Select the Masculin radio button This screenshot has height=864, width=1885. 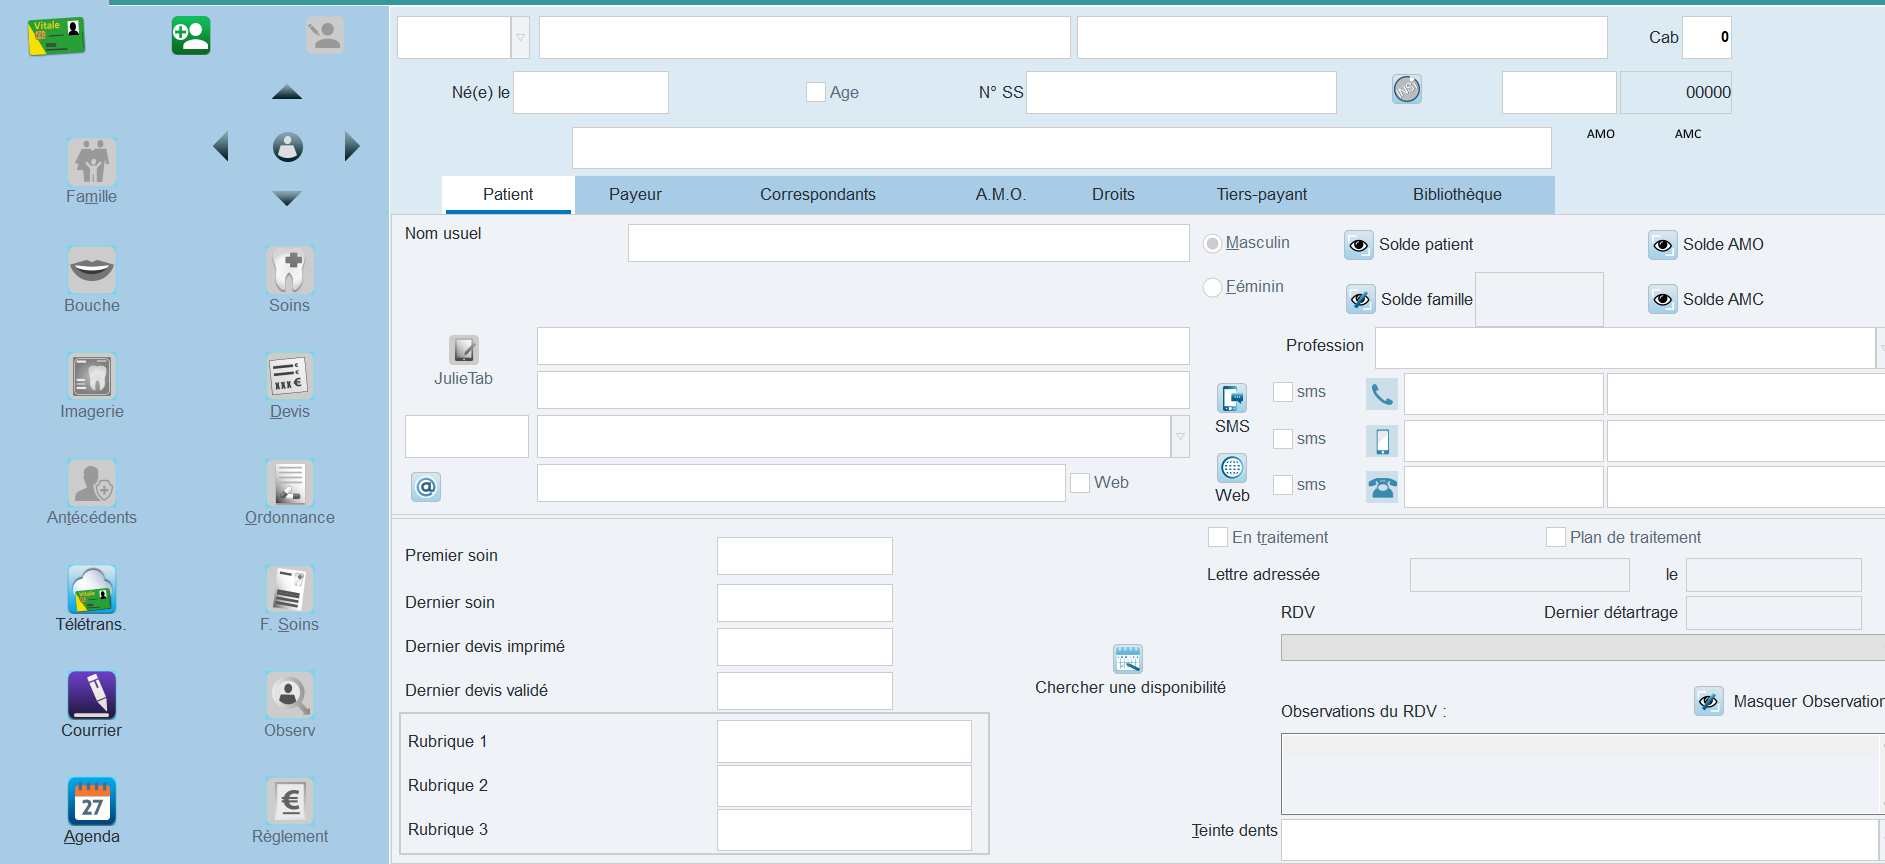1213,243
